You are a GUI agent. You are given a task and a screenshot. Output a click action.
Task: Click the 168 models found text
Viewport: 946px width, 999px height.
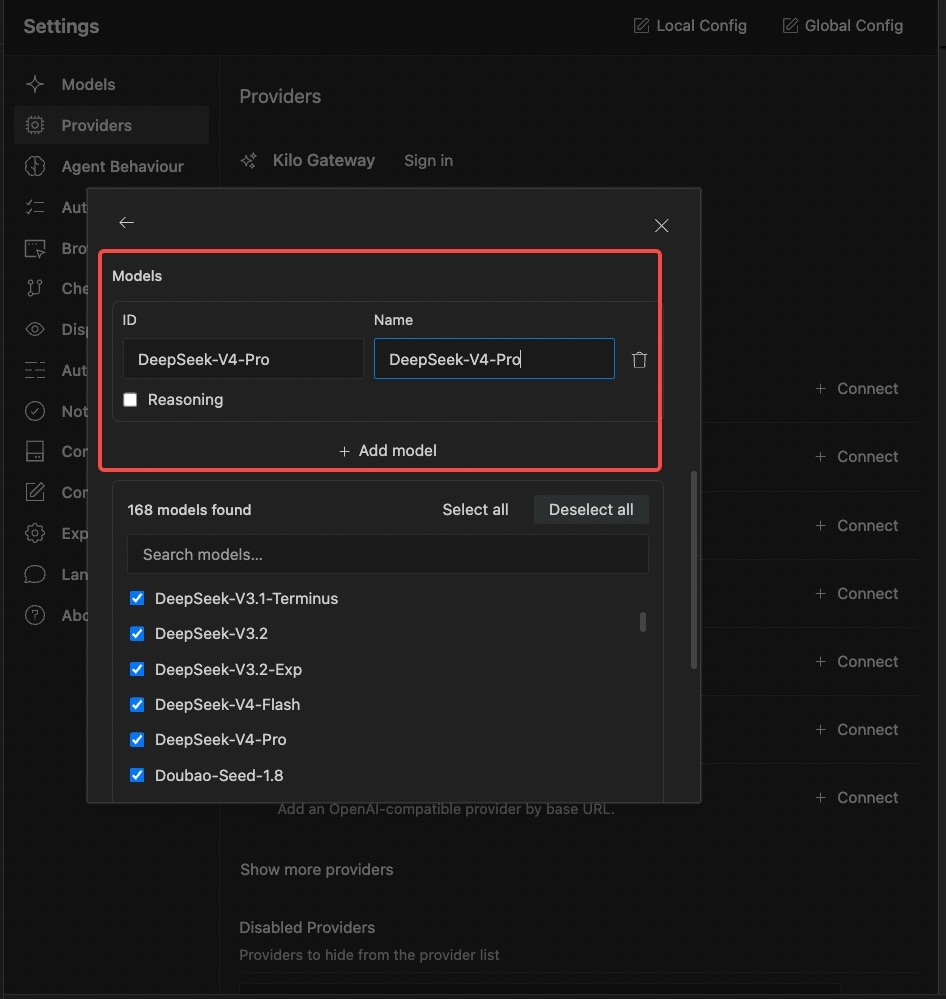click(189, 510)
